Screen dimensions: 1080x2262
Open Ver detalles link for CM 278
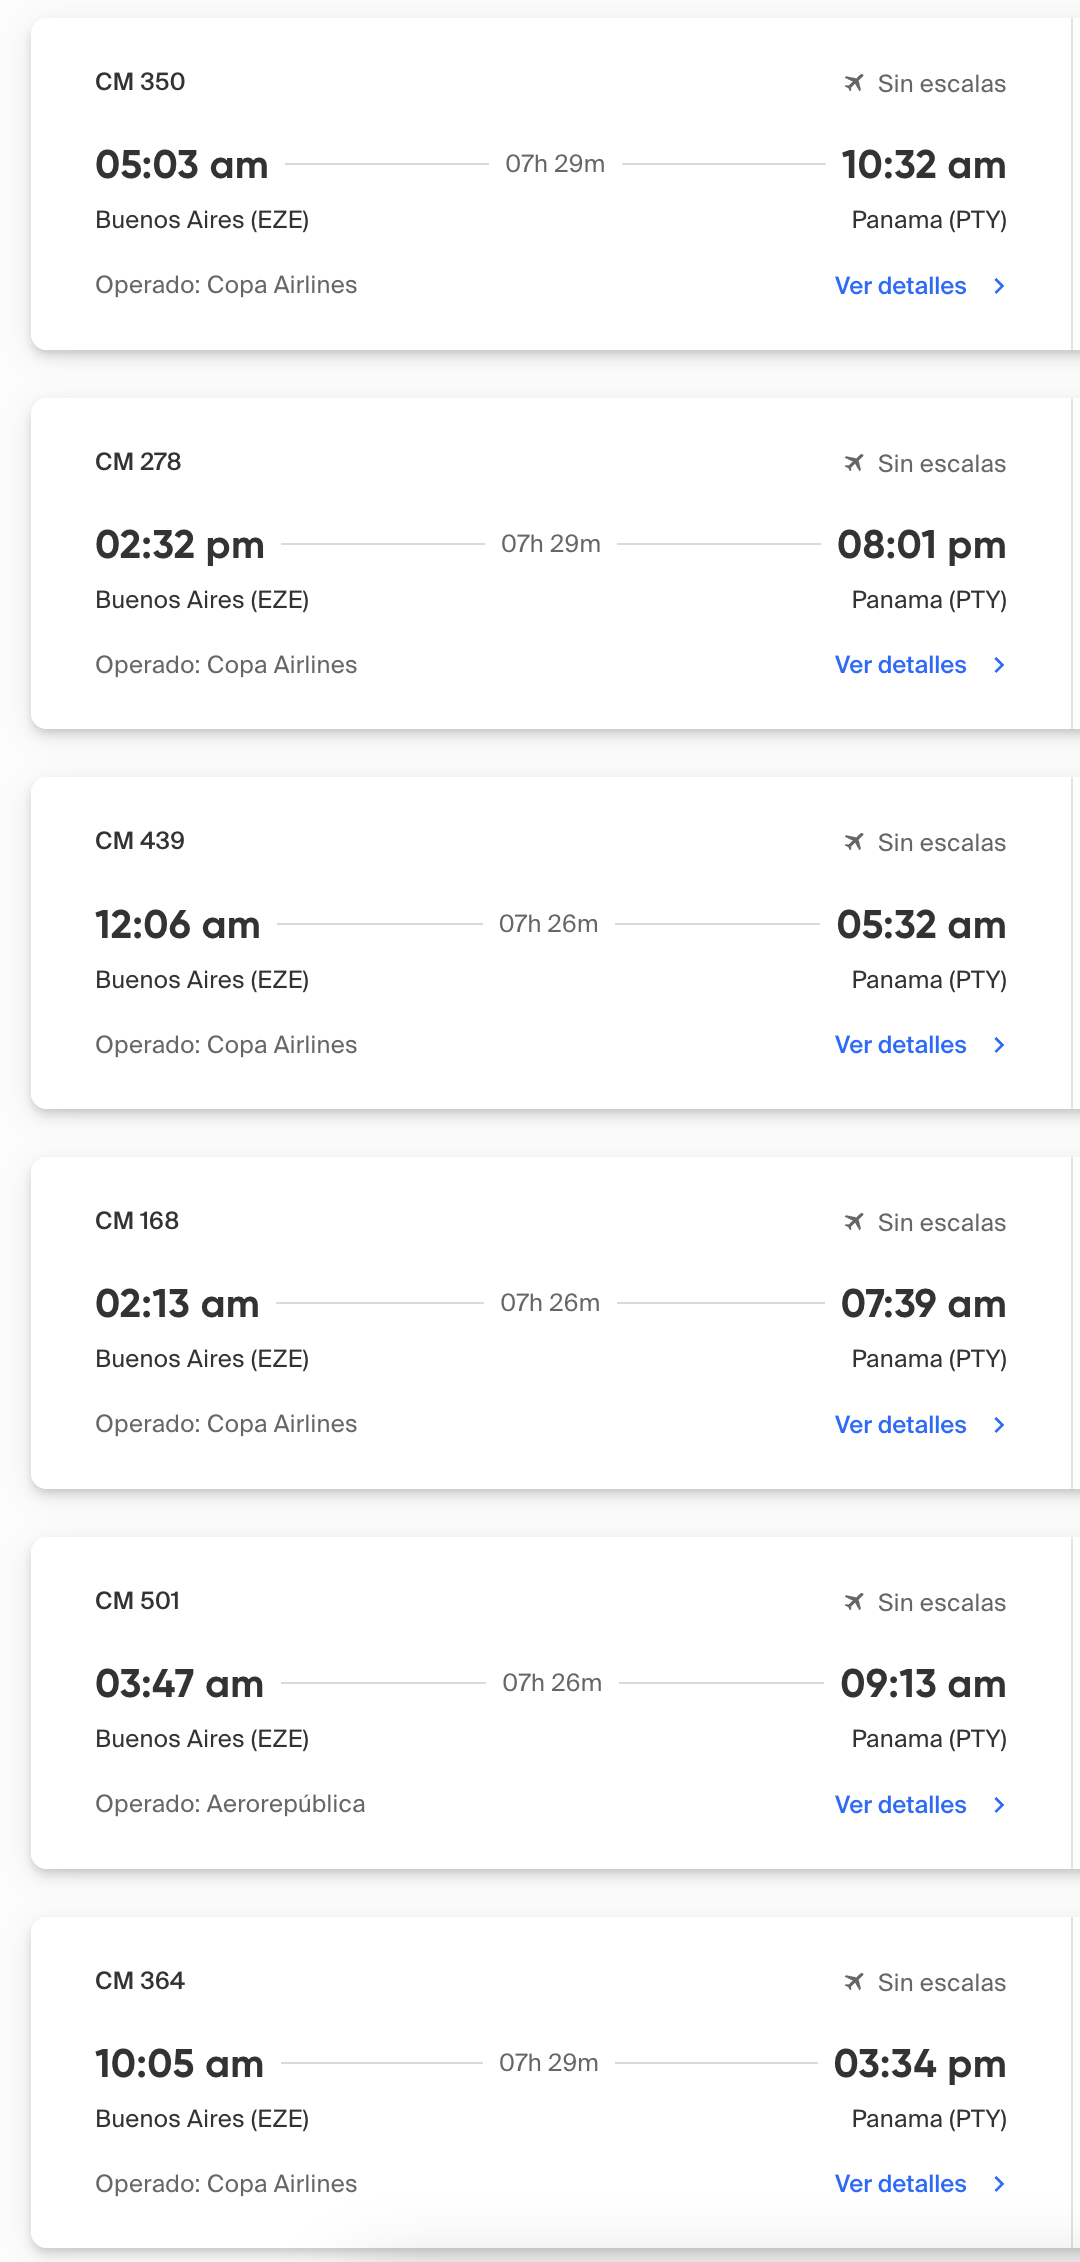click(x=900, y=665)
